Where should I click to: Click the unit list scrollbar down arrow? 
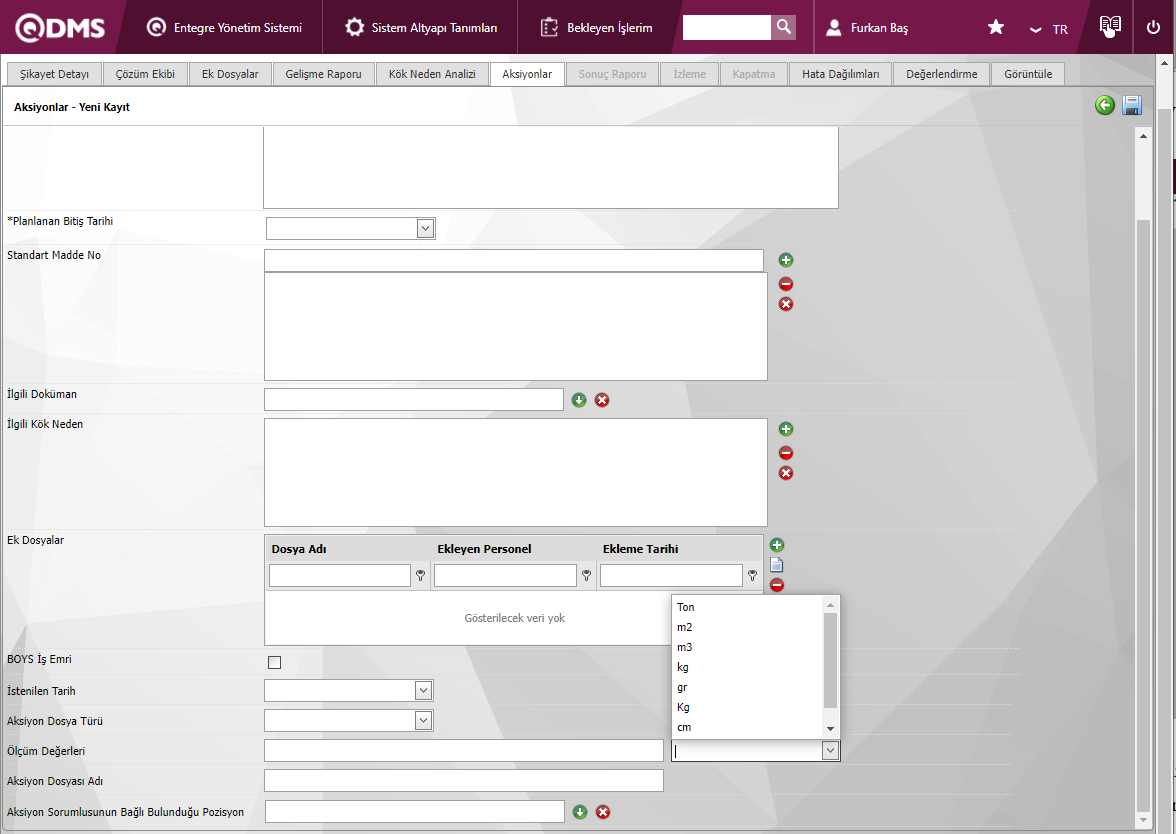click(830, 729)
